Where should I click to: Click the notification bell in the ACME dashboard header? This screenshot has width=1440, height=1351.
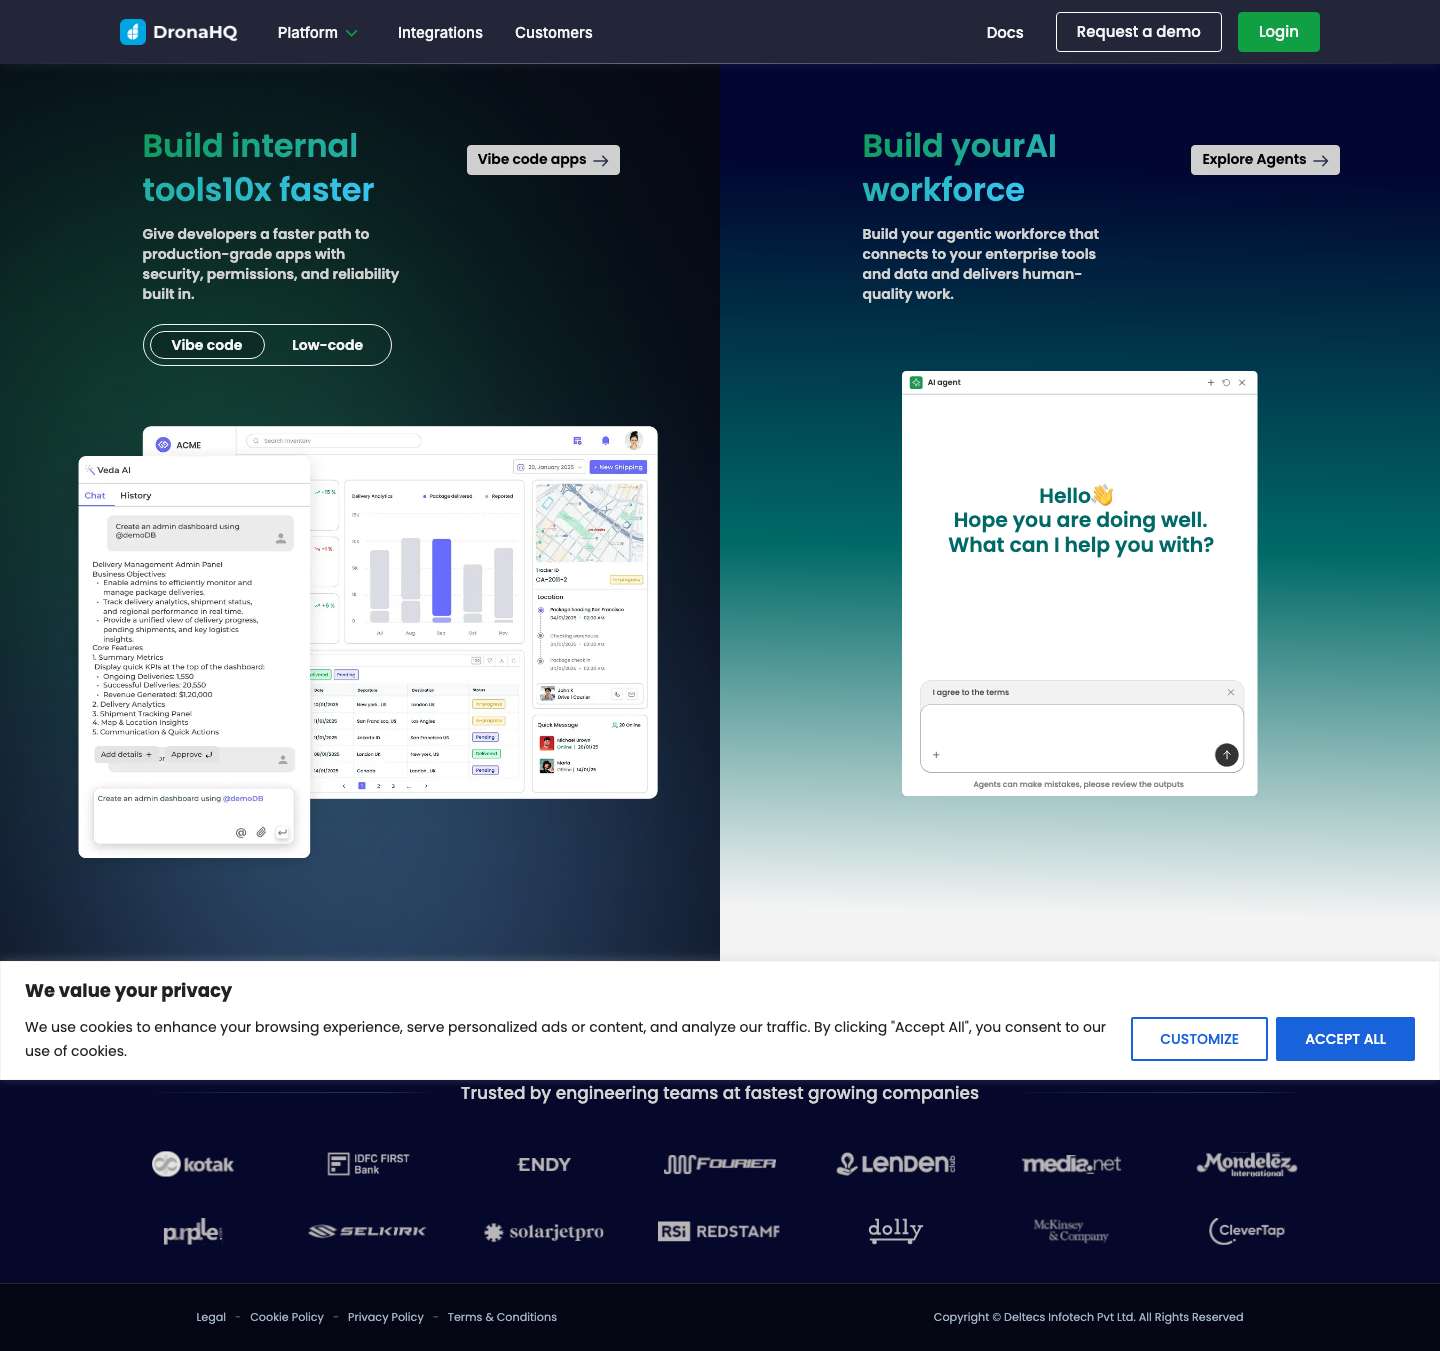(605, 440)
